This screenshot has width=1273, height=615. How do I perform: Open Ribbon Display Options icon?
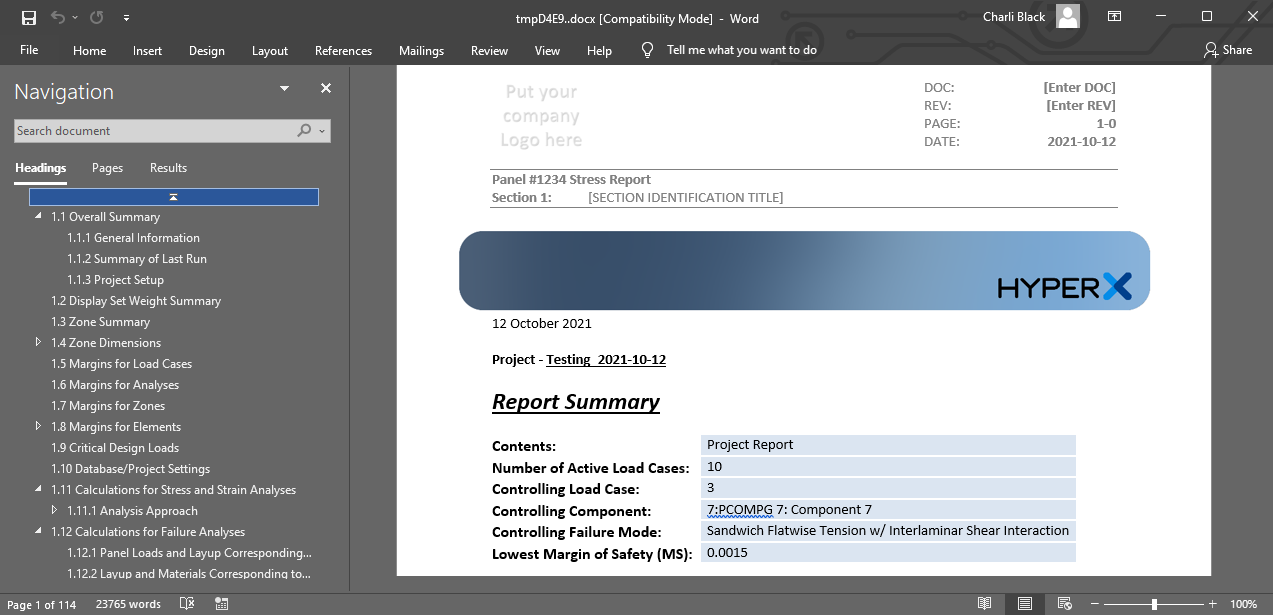click(1115, 17)
